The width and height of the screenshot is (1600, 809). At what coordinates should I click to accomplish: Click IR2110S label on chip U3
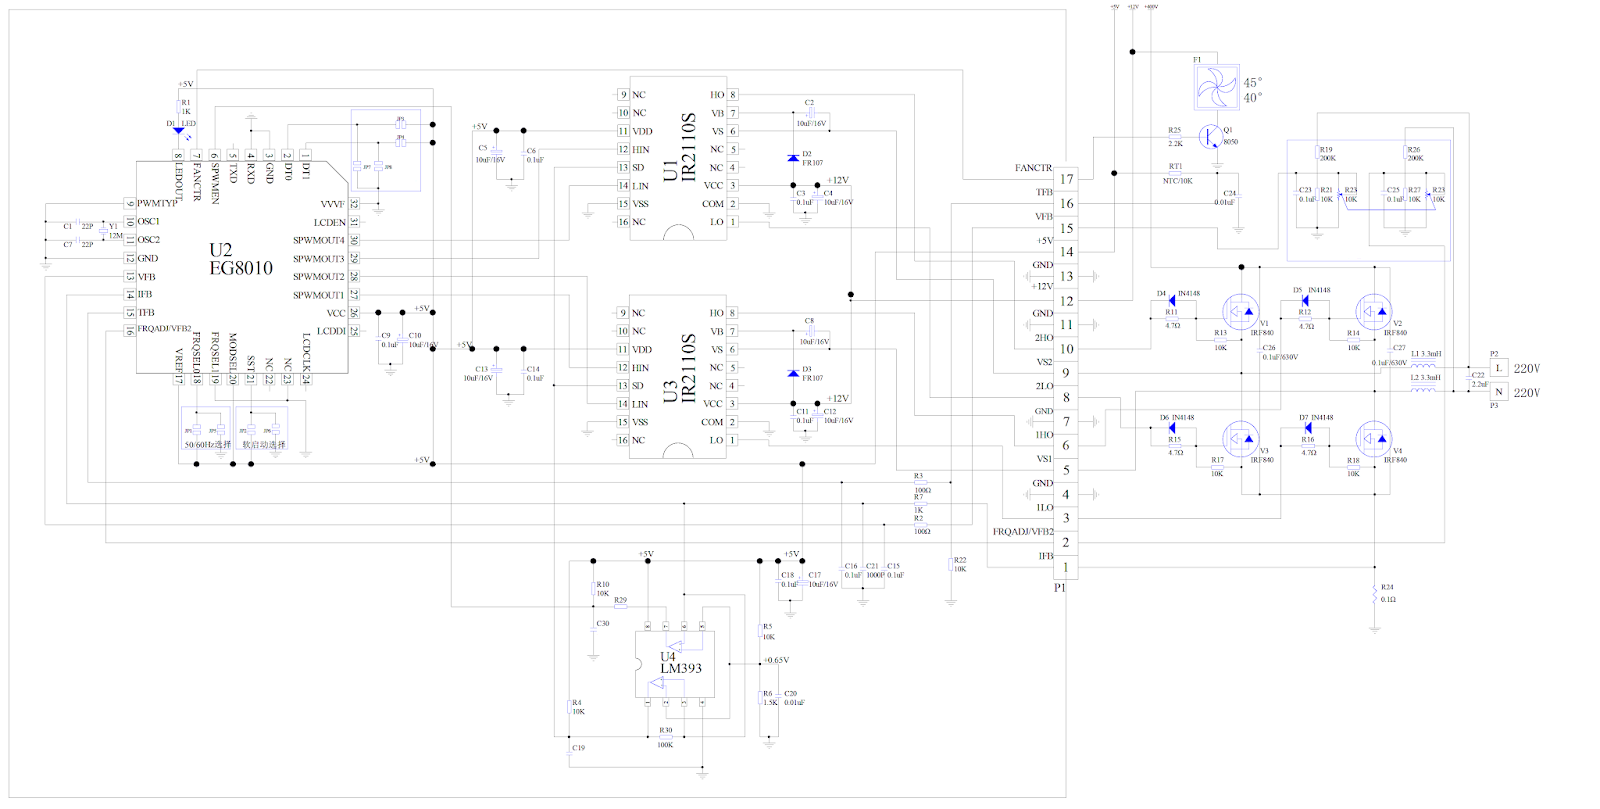[x=688, y=369]
